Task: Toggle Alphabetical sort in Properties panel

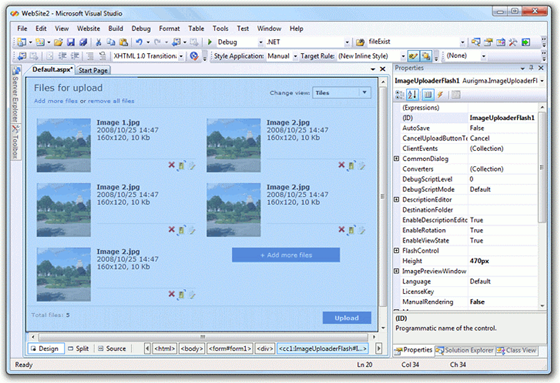Action: [412, 95]
